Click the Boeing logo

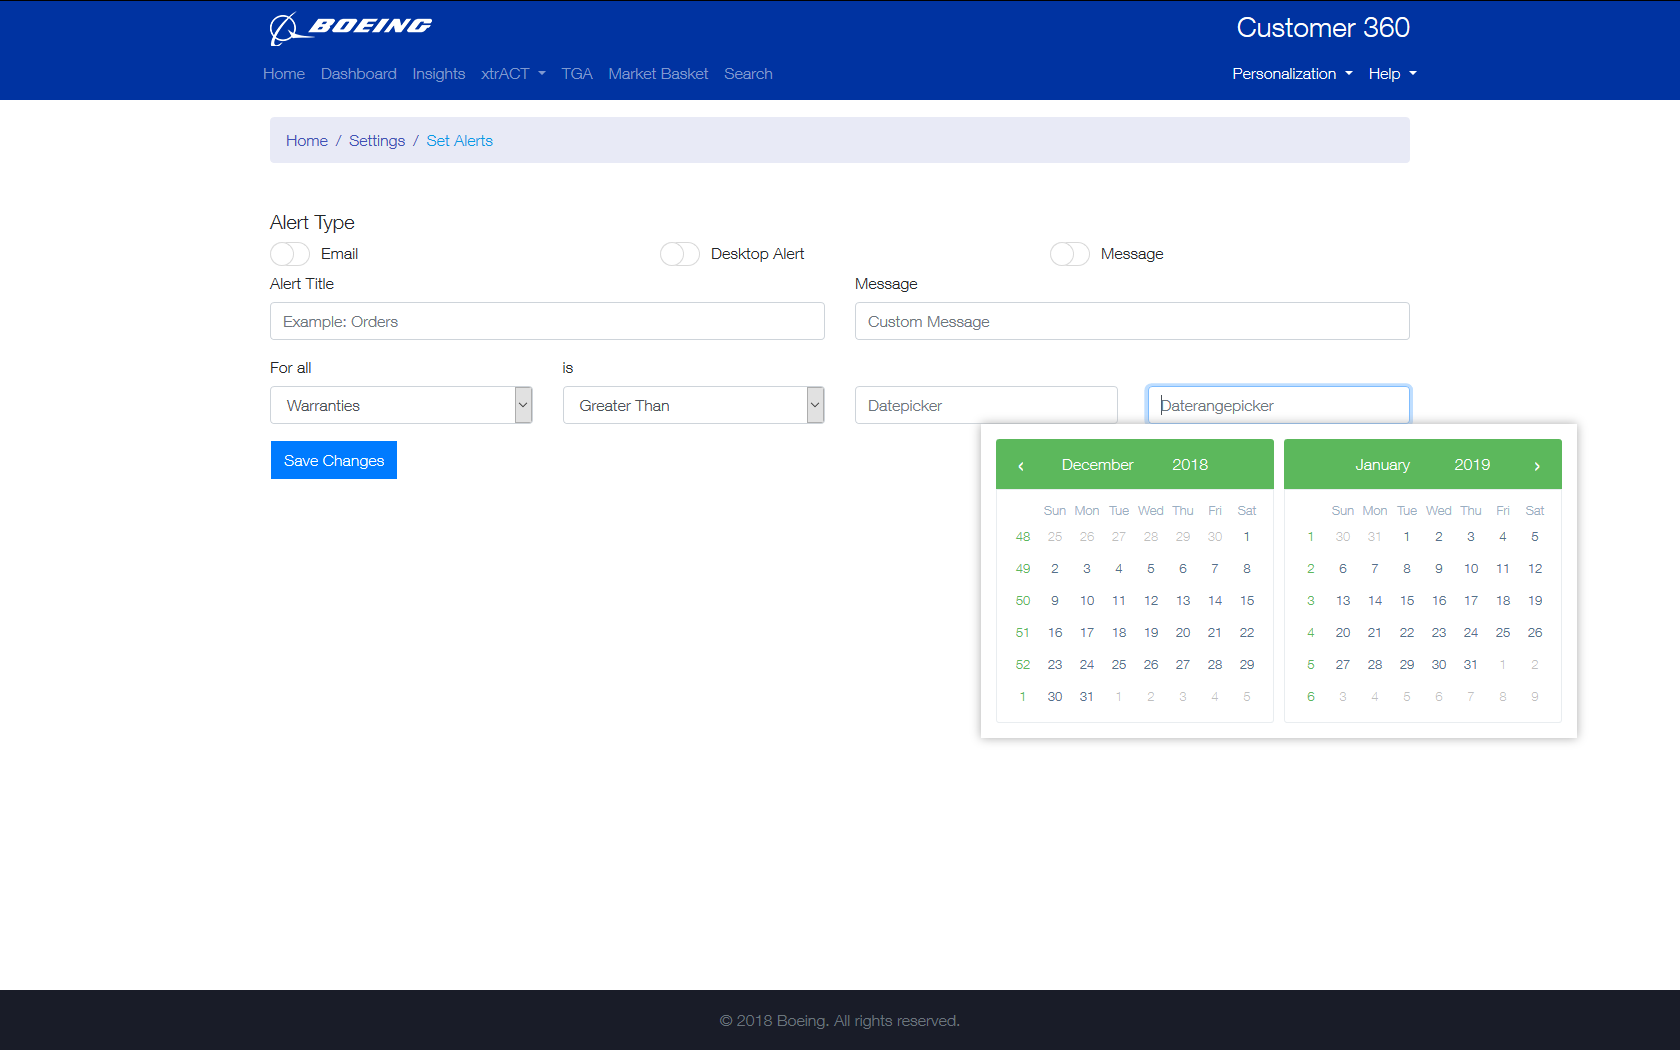(350, 28)
